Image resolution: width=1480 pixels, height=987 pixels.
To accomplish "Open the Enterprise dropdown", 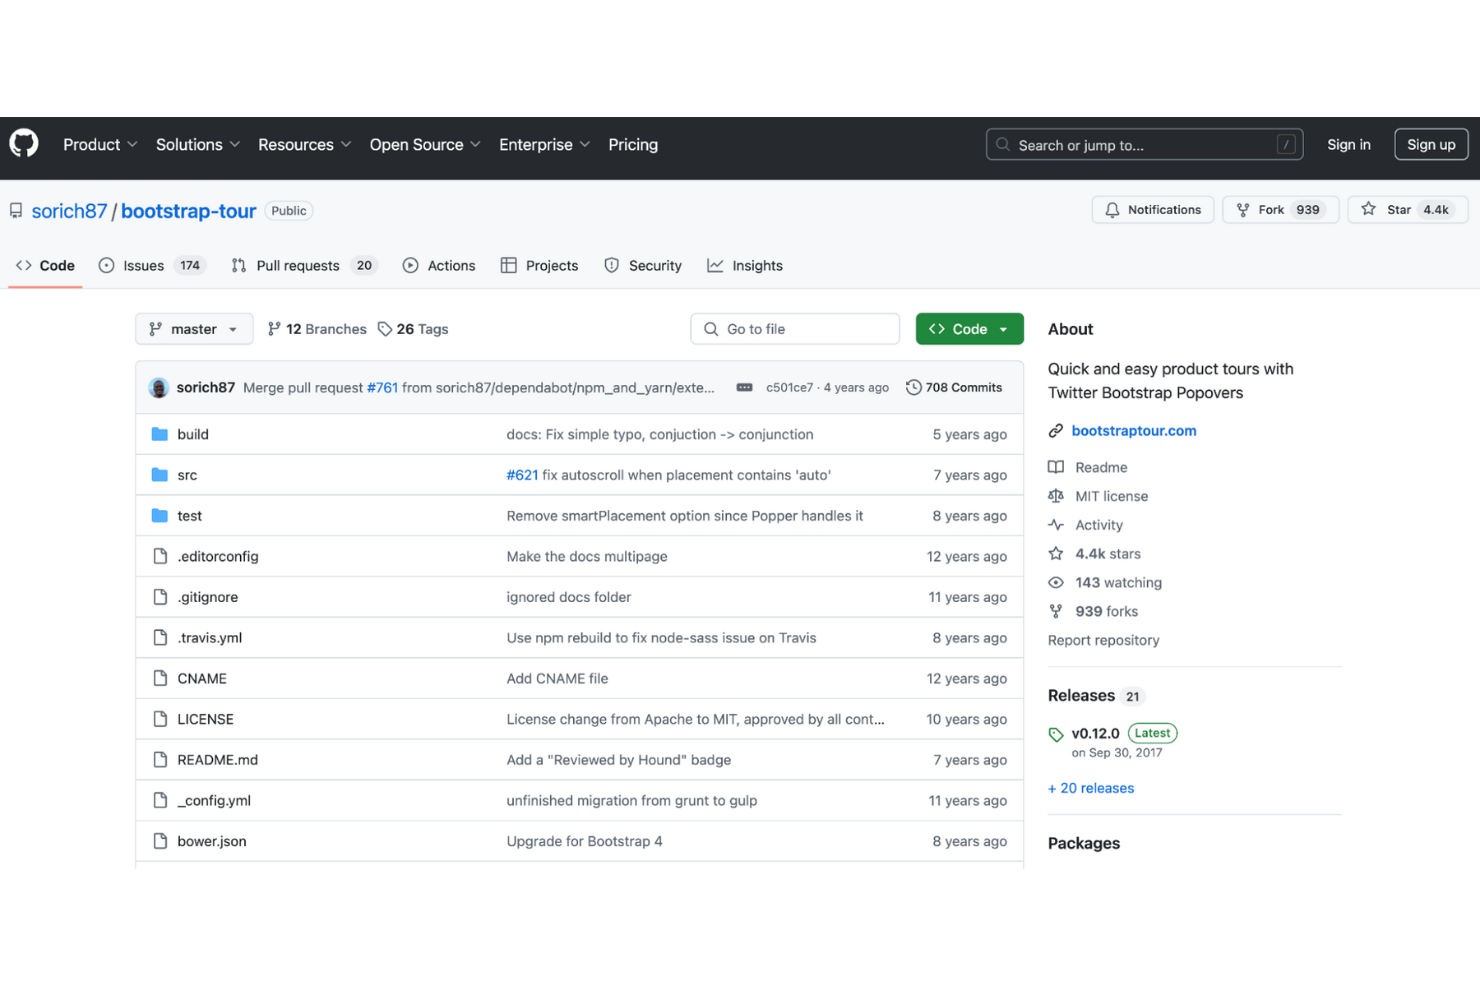I will 545,145.
